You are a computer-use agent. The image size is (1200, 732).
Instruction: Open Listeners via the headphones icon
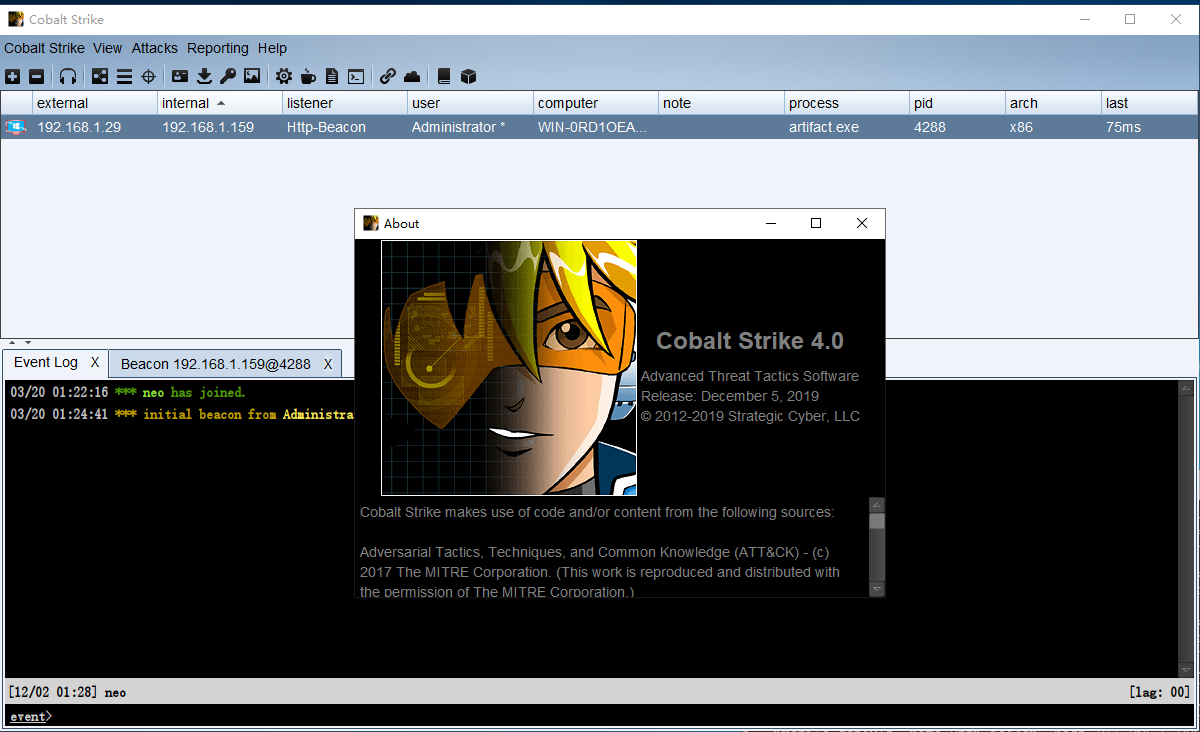click(x=68, y=76)
